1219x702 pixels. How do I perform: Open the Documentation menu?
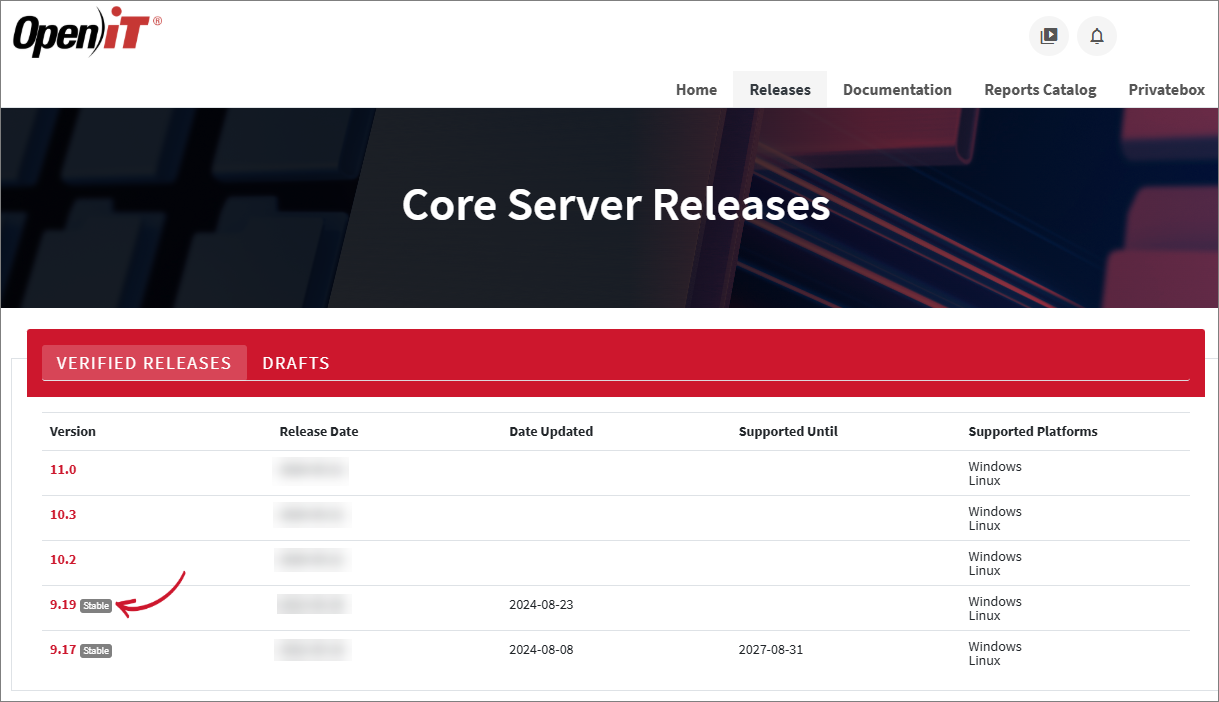coord(897,89)
